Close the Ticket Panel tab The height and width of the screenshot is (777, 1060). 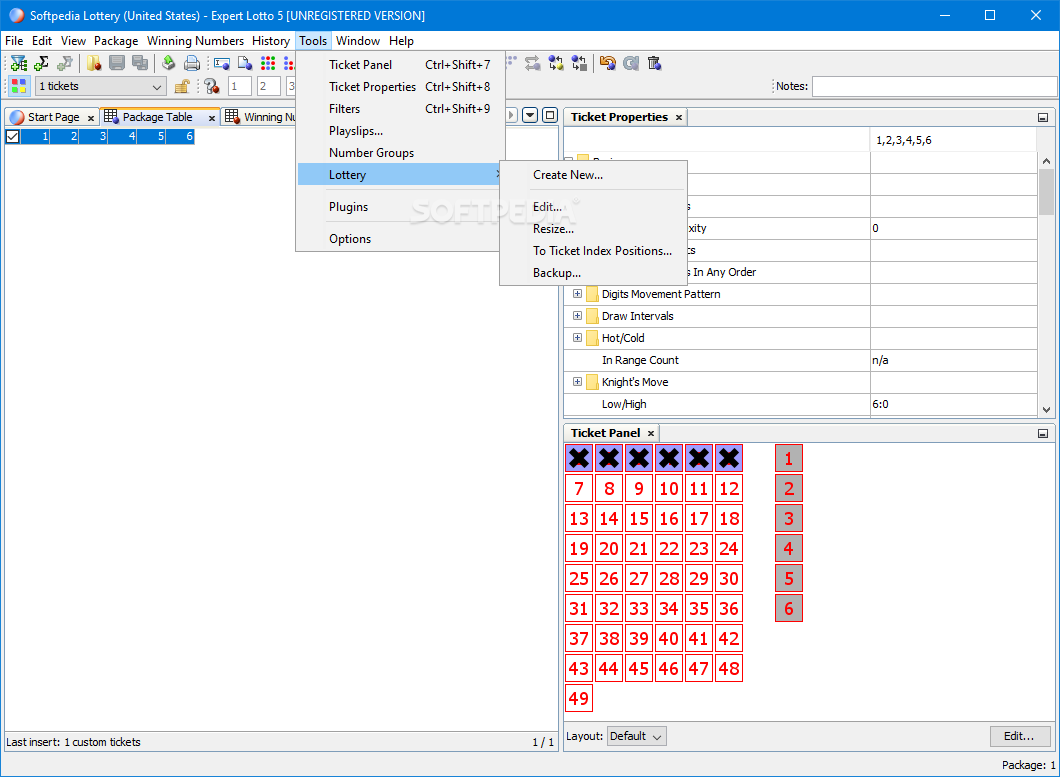[651, 433]
